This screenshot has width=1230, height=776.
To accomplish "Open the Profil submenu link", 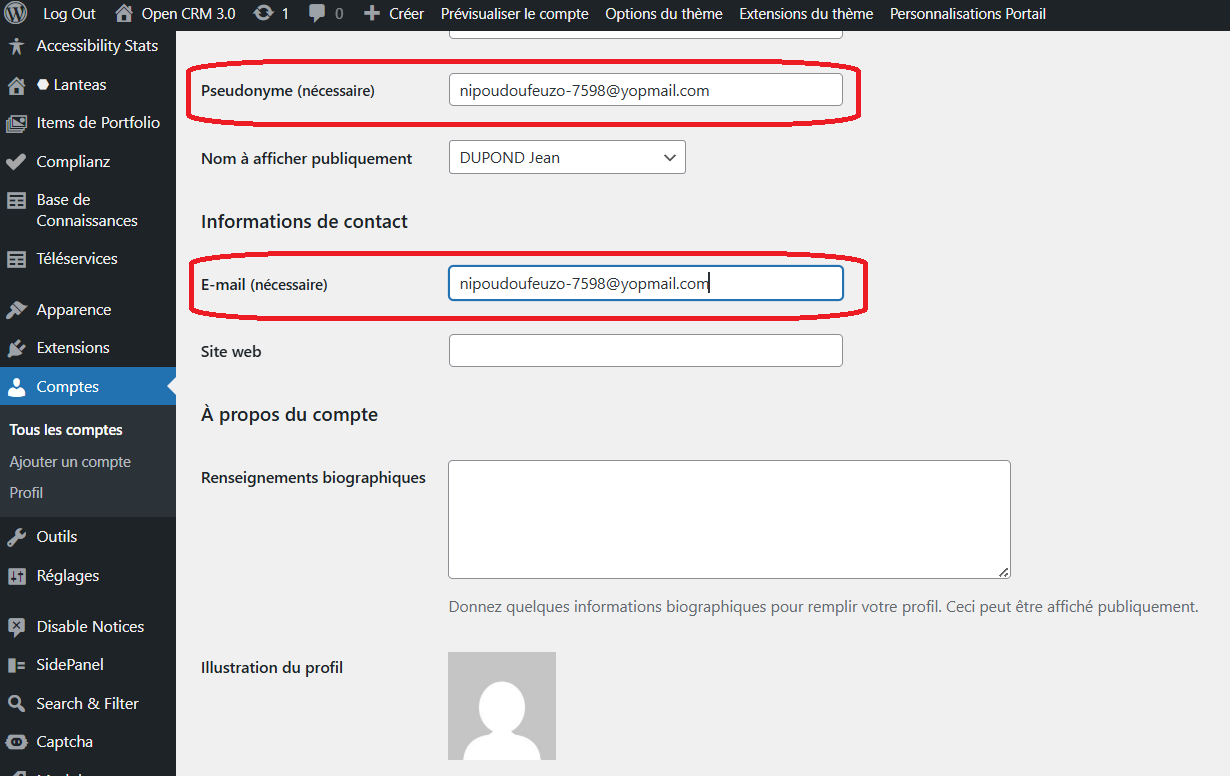I will (x=26, y=493).
